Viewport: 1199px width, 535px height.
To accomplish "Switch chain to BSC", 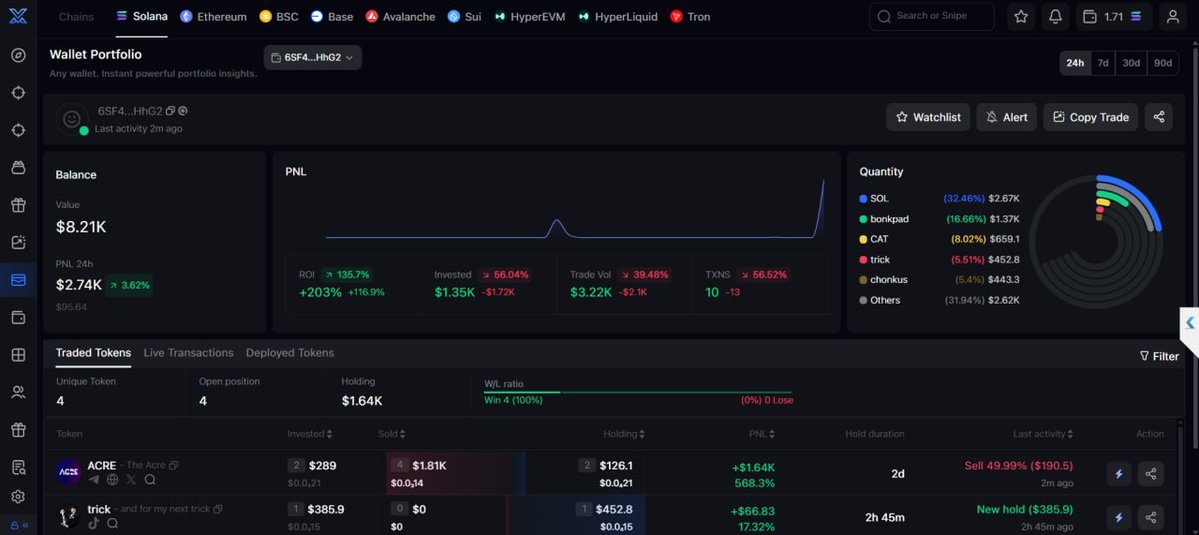I will click(x=279, y=16).
